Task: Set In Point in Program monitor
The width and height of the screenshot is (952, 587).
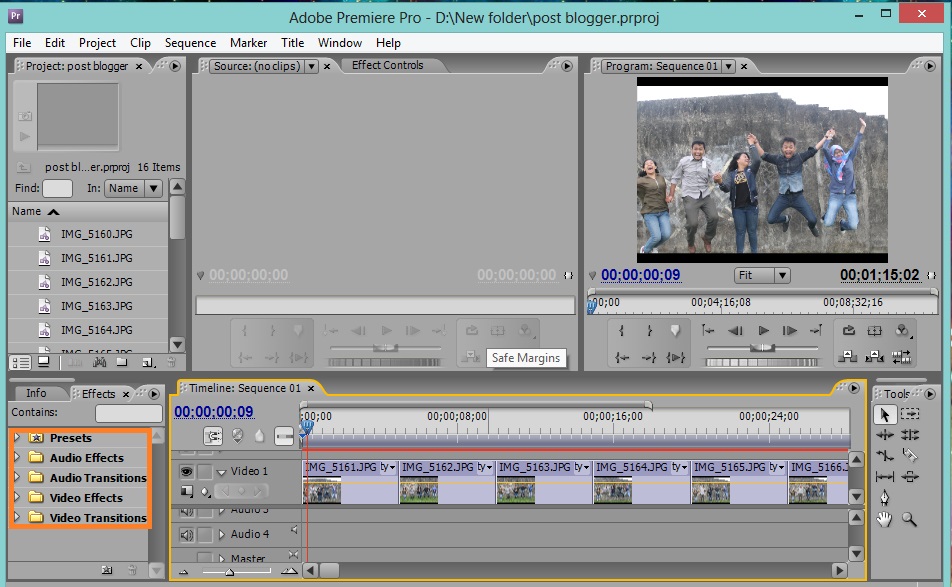Action: pyautogui.click(x=621, y=331)
